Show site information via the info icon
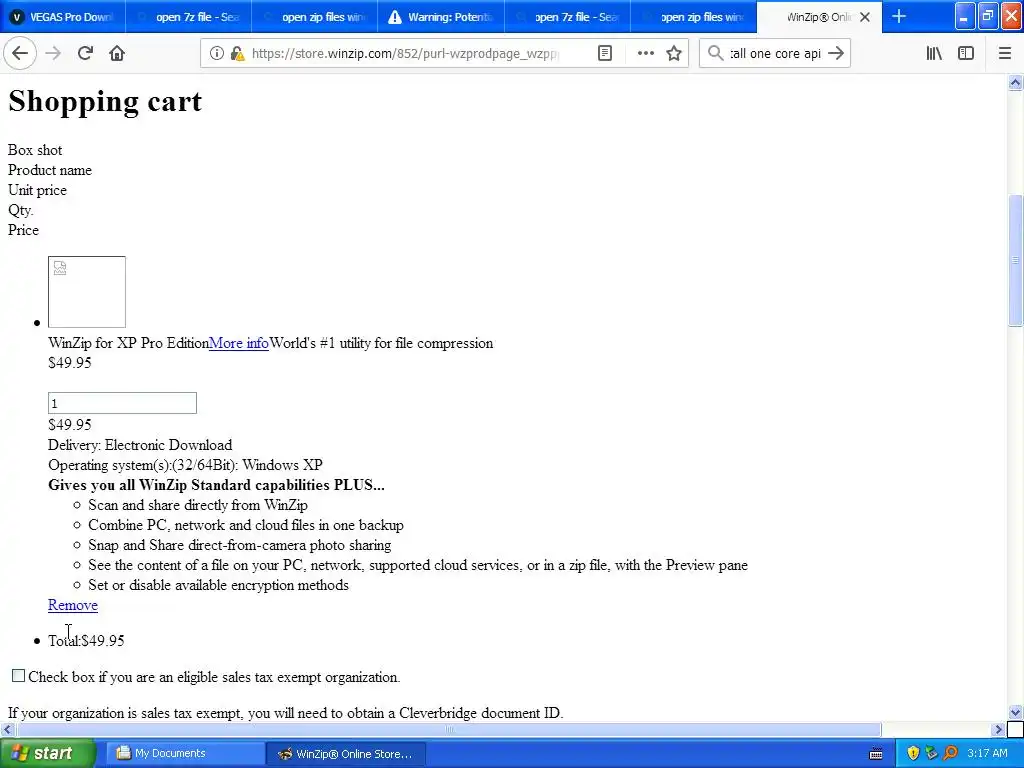The image size is (1024, 768). pos(216,53)
